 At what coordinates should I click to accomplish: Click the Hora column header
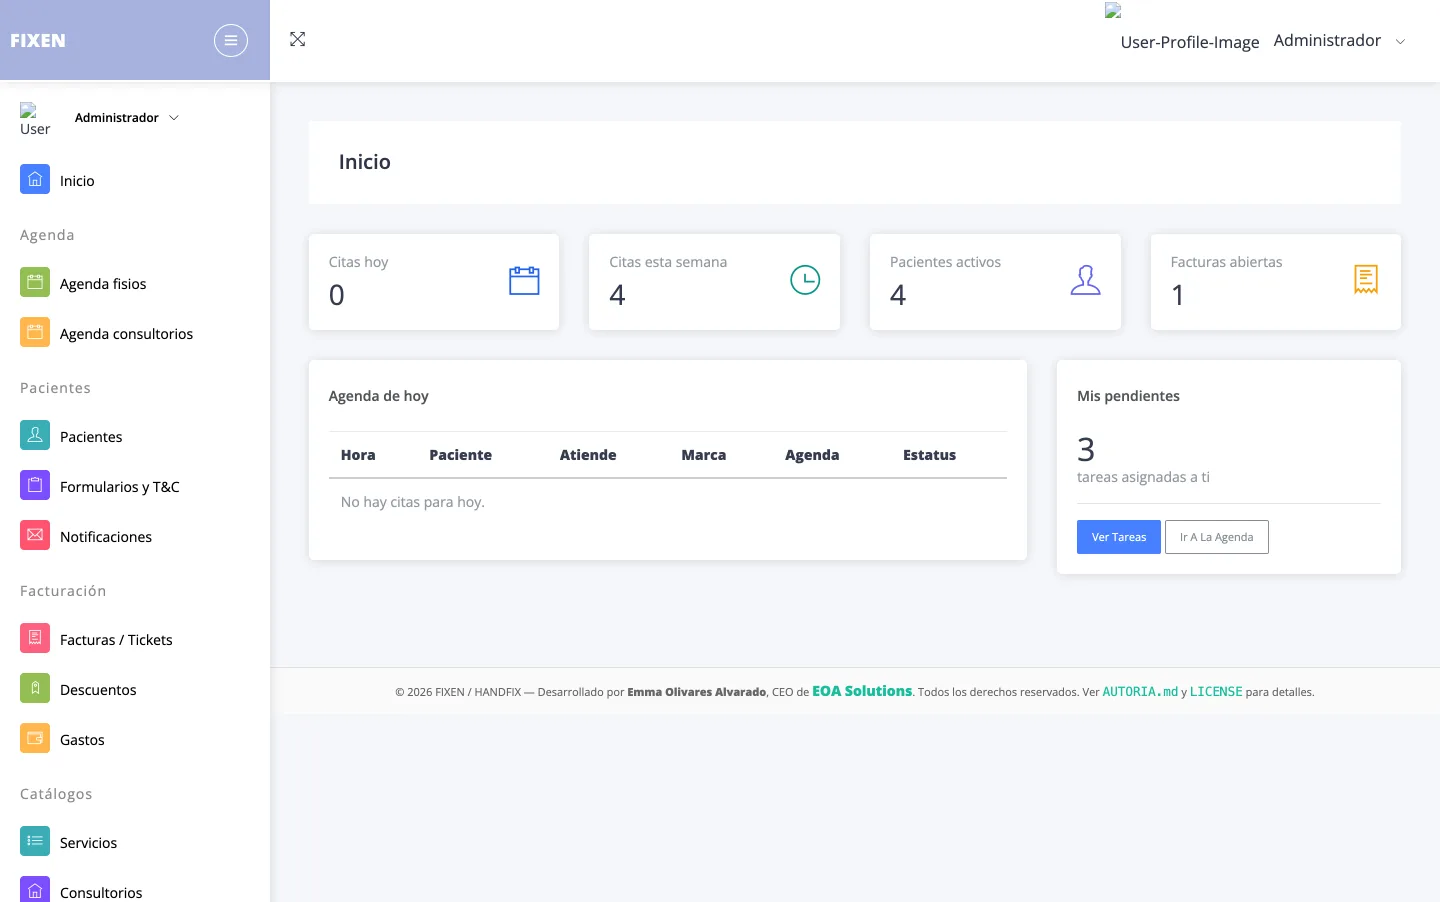(x=358, y=455)
